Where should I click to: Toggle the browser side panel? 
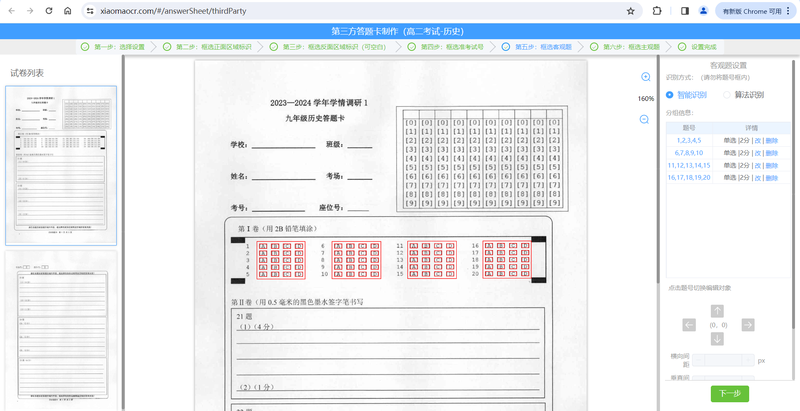click(x=685, y=11)
